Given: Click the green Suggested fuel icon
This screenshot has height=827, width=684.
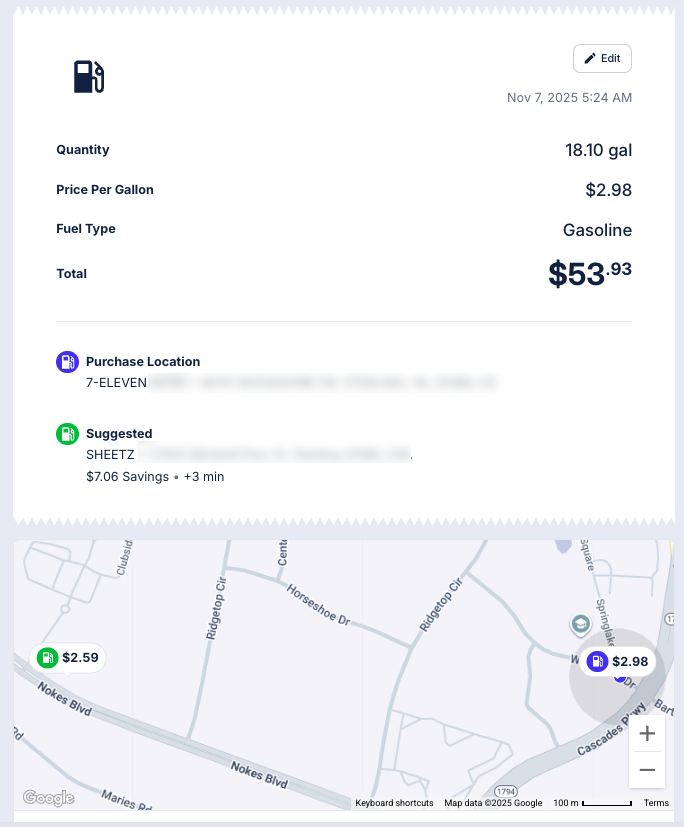Looking at the screenshot, I should point(66,434).
